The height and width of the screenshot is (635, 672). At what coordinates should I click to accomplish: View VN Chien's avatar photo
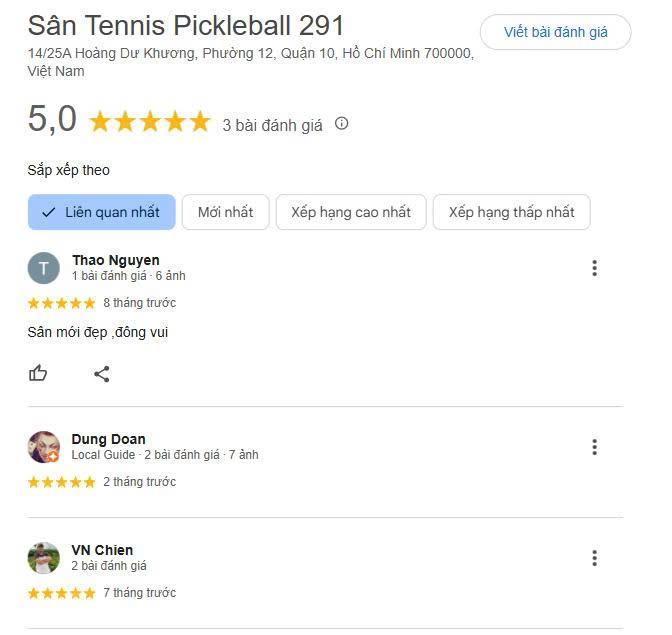click(44, 558)
